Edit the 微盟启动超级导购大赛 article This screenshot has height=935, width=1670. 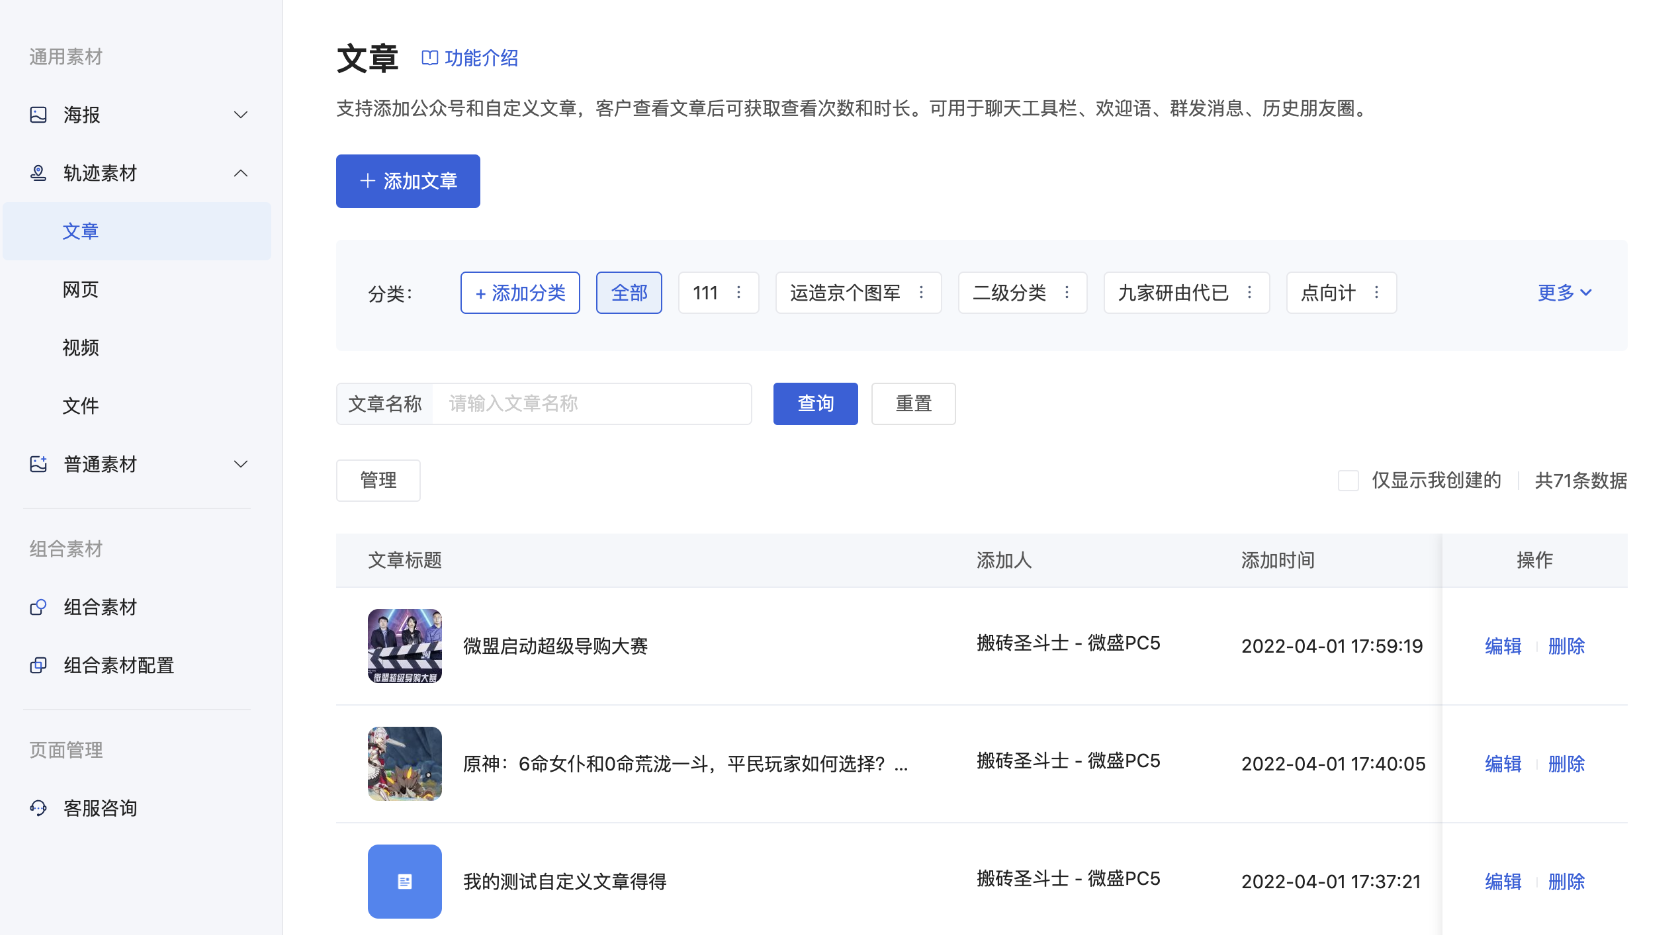coord(1503,646)
